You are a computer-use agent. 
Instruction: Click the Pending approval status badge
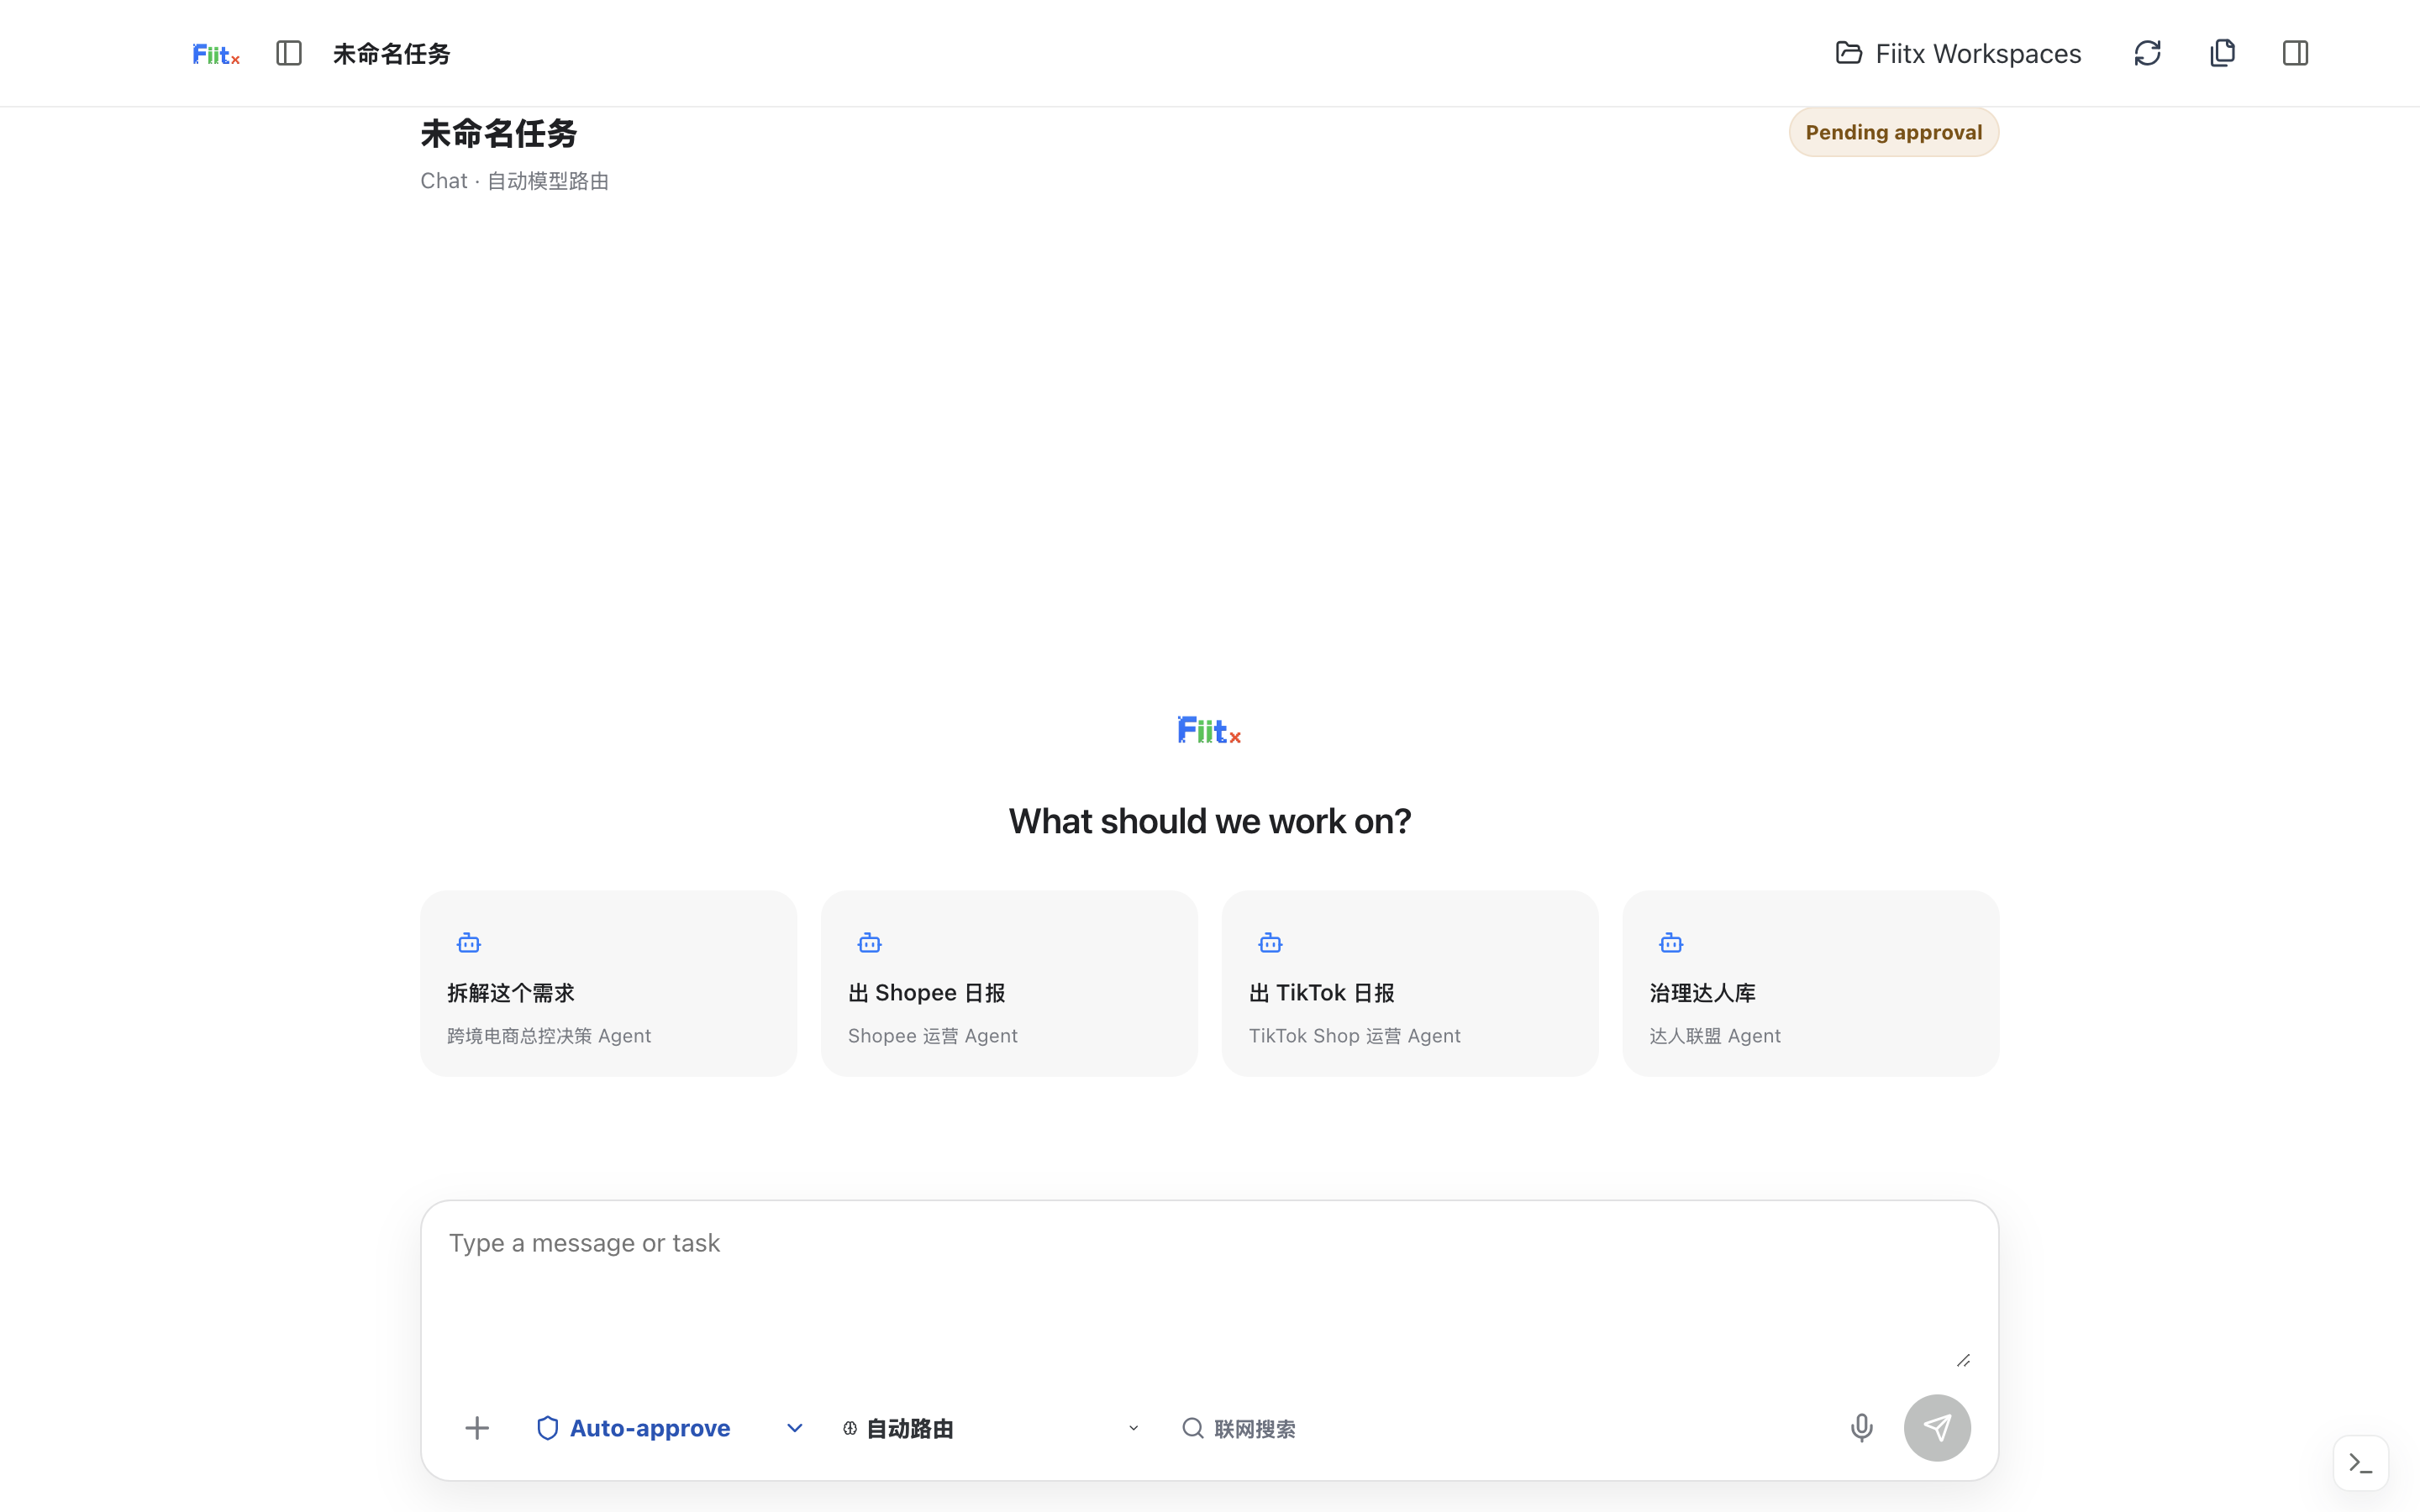pos(1893,132)
